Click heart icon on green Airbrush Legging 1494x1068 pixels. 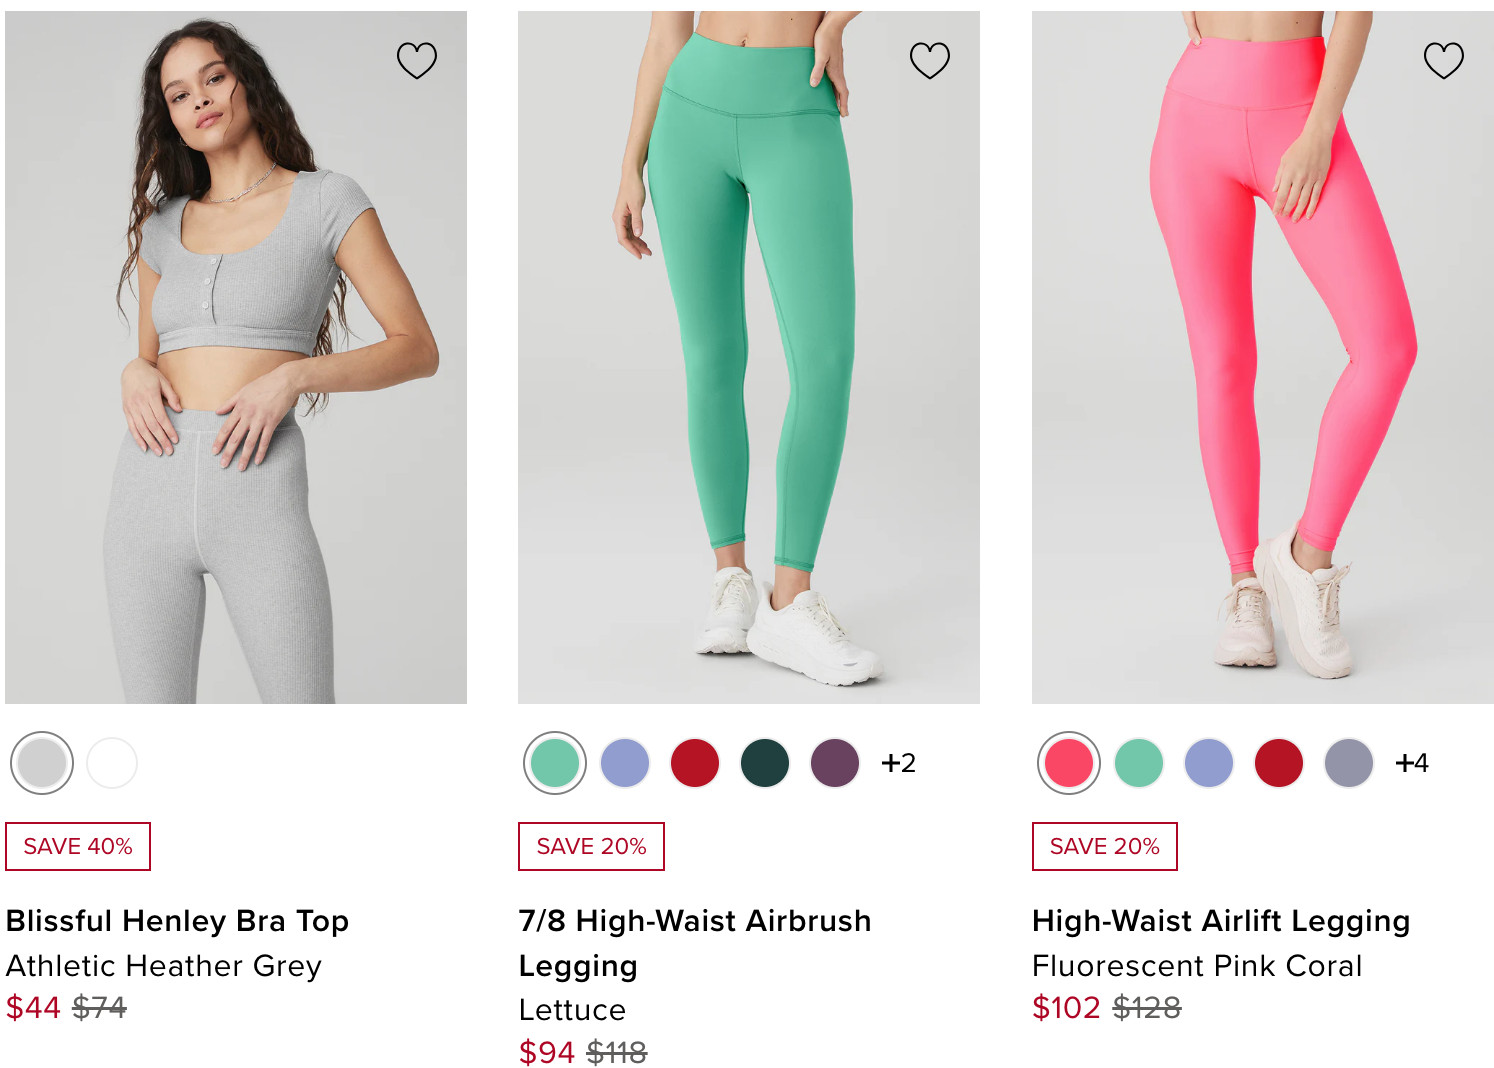(x=930, y=61)
